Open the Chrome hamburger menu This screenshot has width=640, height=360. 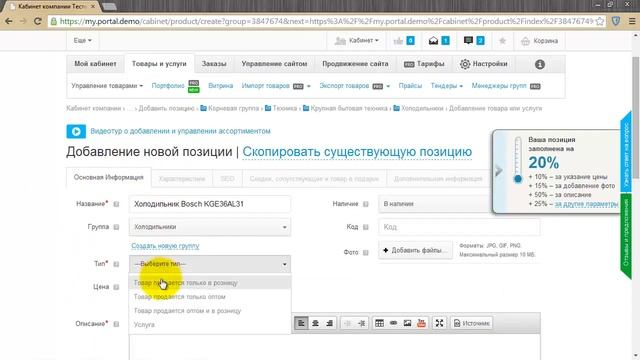click(x=631, y=21)
